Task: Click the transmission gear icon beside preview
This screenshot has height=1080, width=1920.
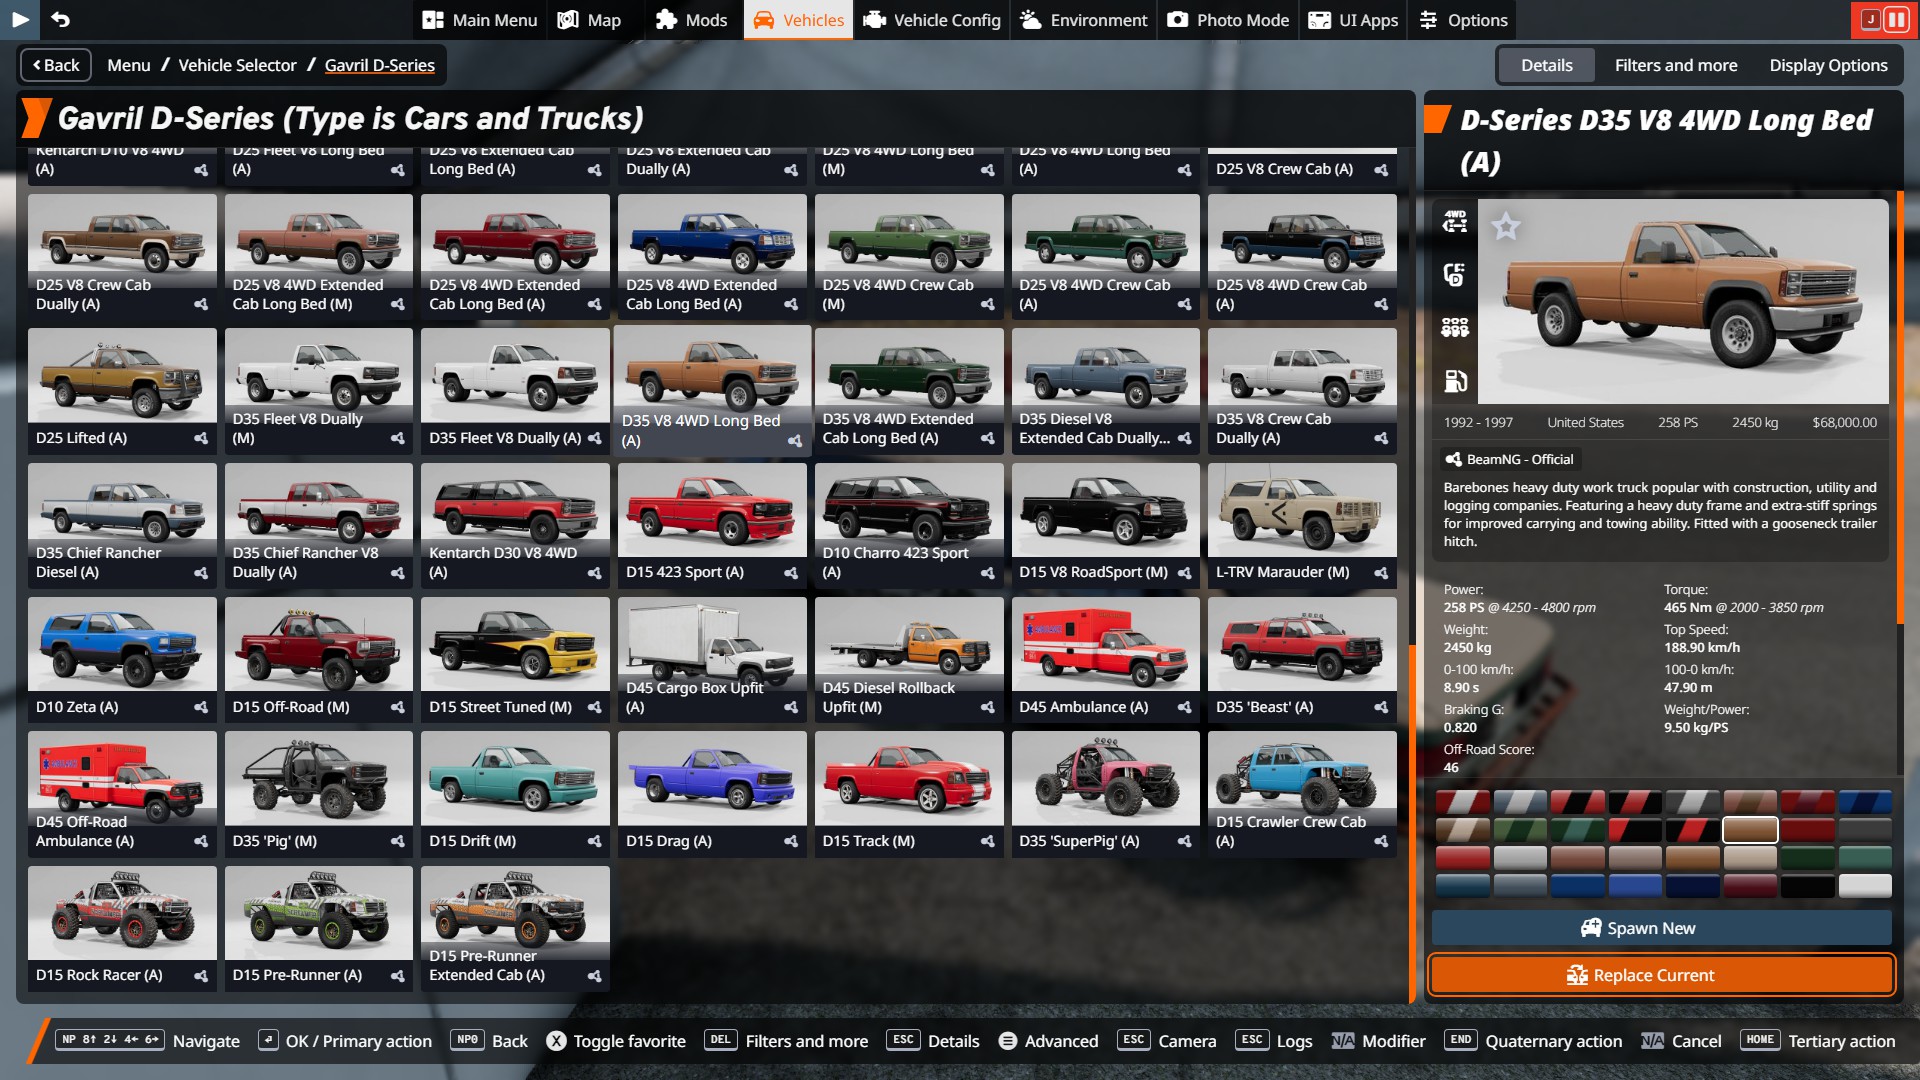Action: point(1455,274)
